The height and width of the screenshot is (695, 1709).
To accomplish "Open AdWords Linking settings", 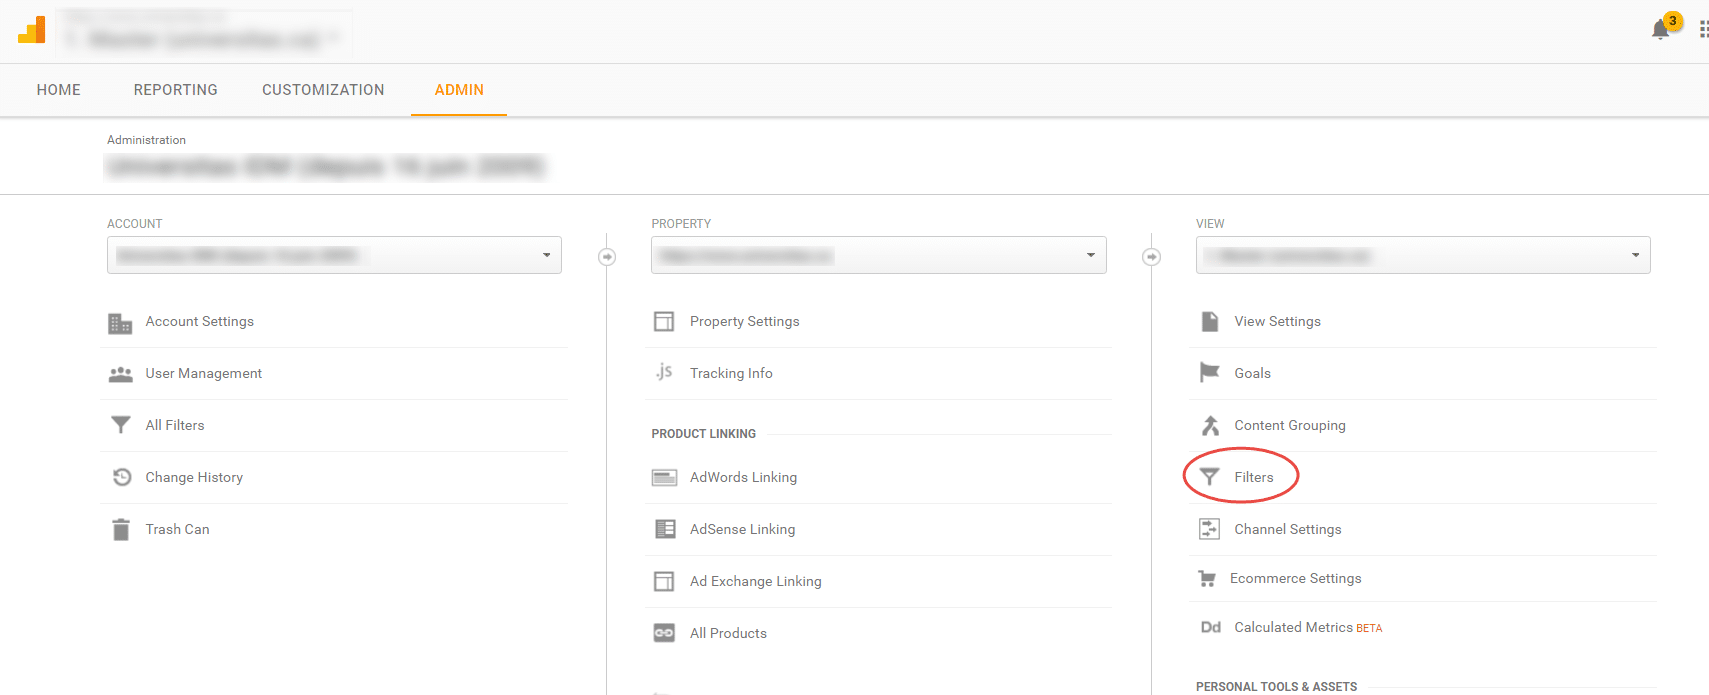I will click(743, 477).
